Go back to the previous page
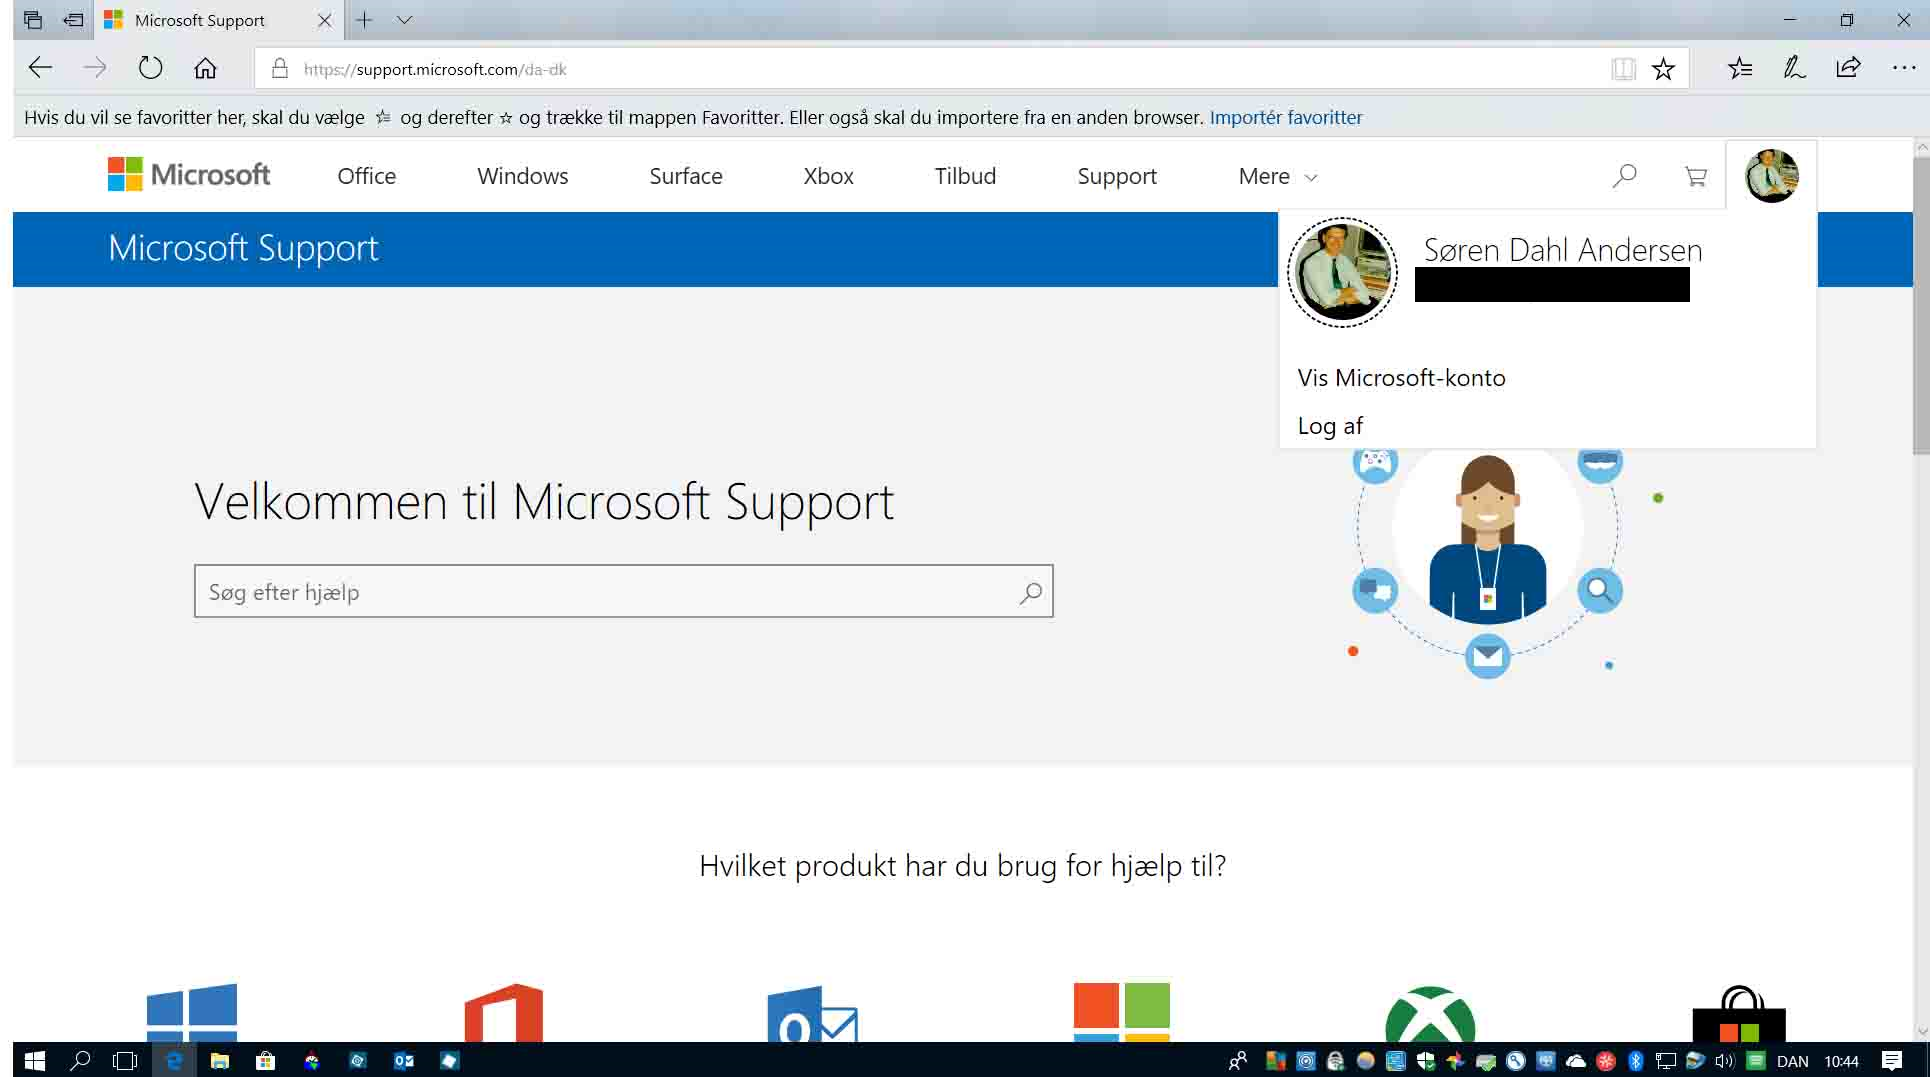 tap(40, 68)
